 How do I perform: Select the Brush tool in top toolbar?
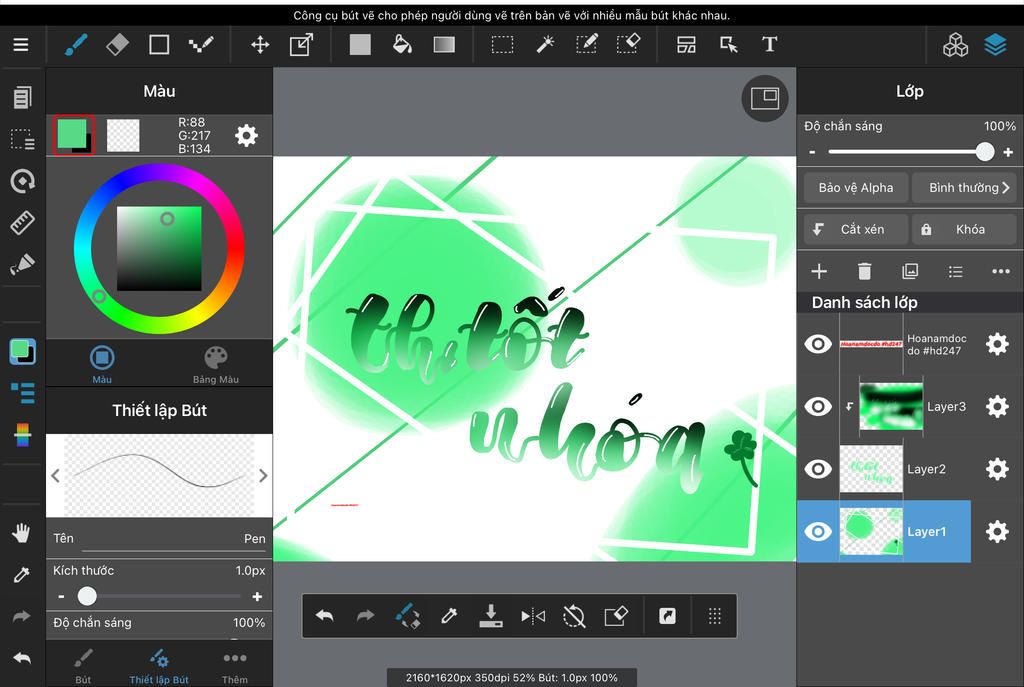[76, 44]
